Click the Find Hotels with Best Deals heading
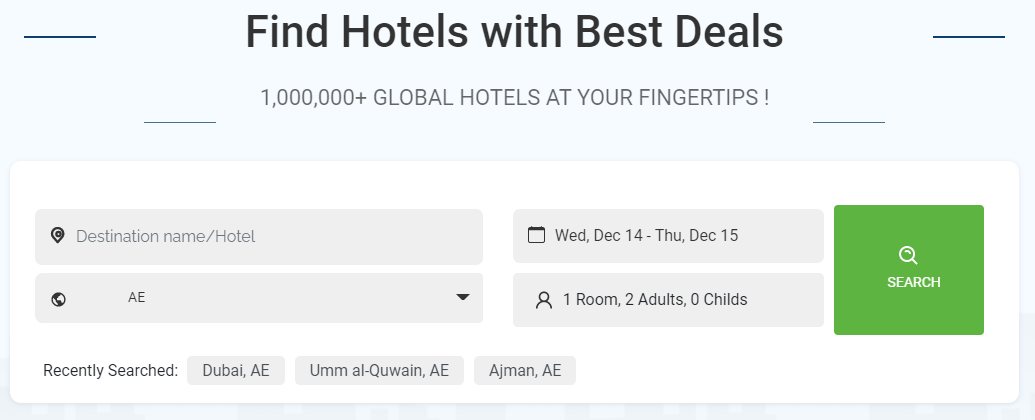 [514, 32]
